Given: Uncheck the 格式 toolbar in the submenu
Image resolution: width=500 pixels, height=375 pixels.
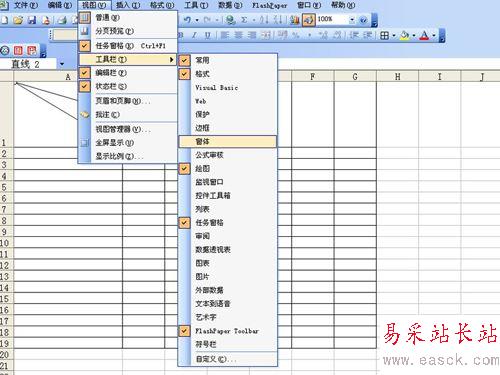Looking at the screenshot, I should [228, 74].
